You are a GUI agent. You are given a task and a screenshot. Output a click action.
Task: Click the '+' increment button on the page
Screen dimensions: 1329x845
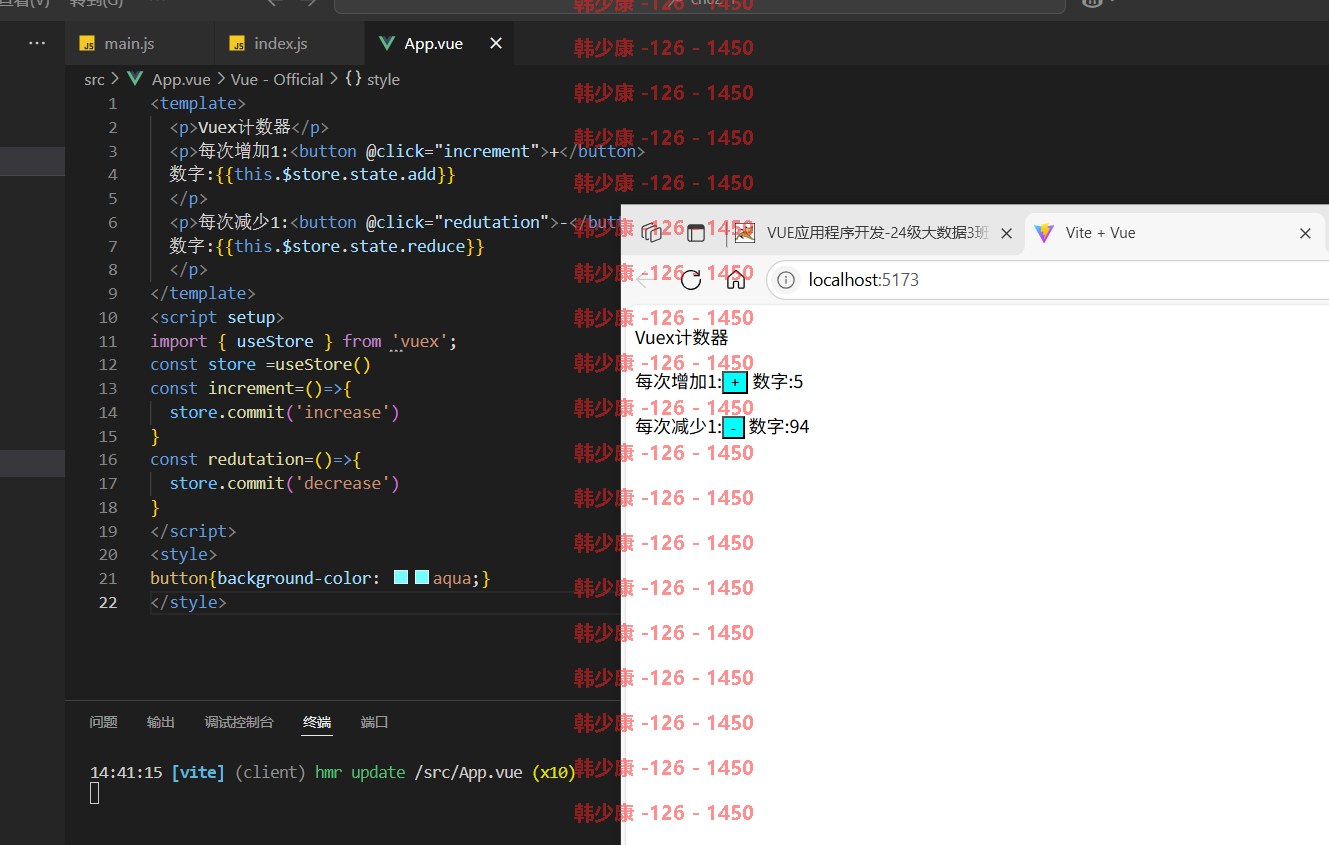tap(735, 383)
